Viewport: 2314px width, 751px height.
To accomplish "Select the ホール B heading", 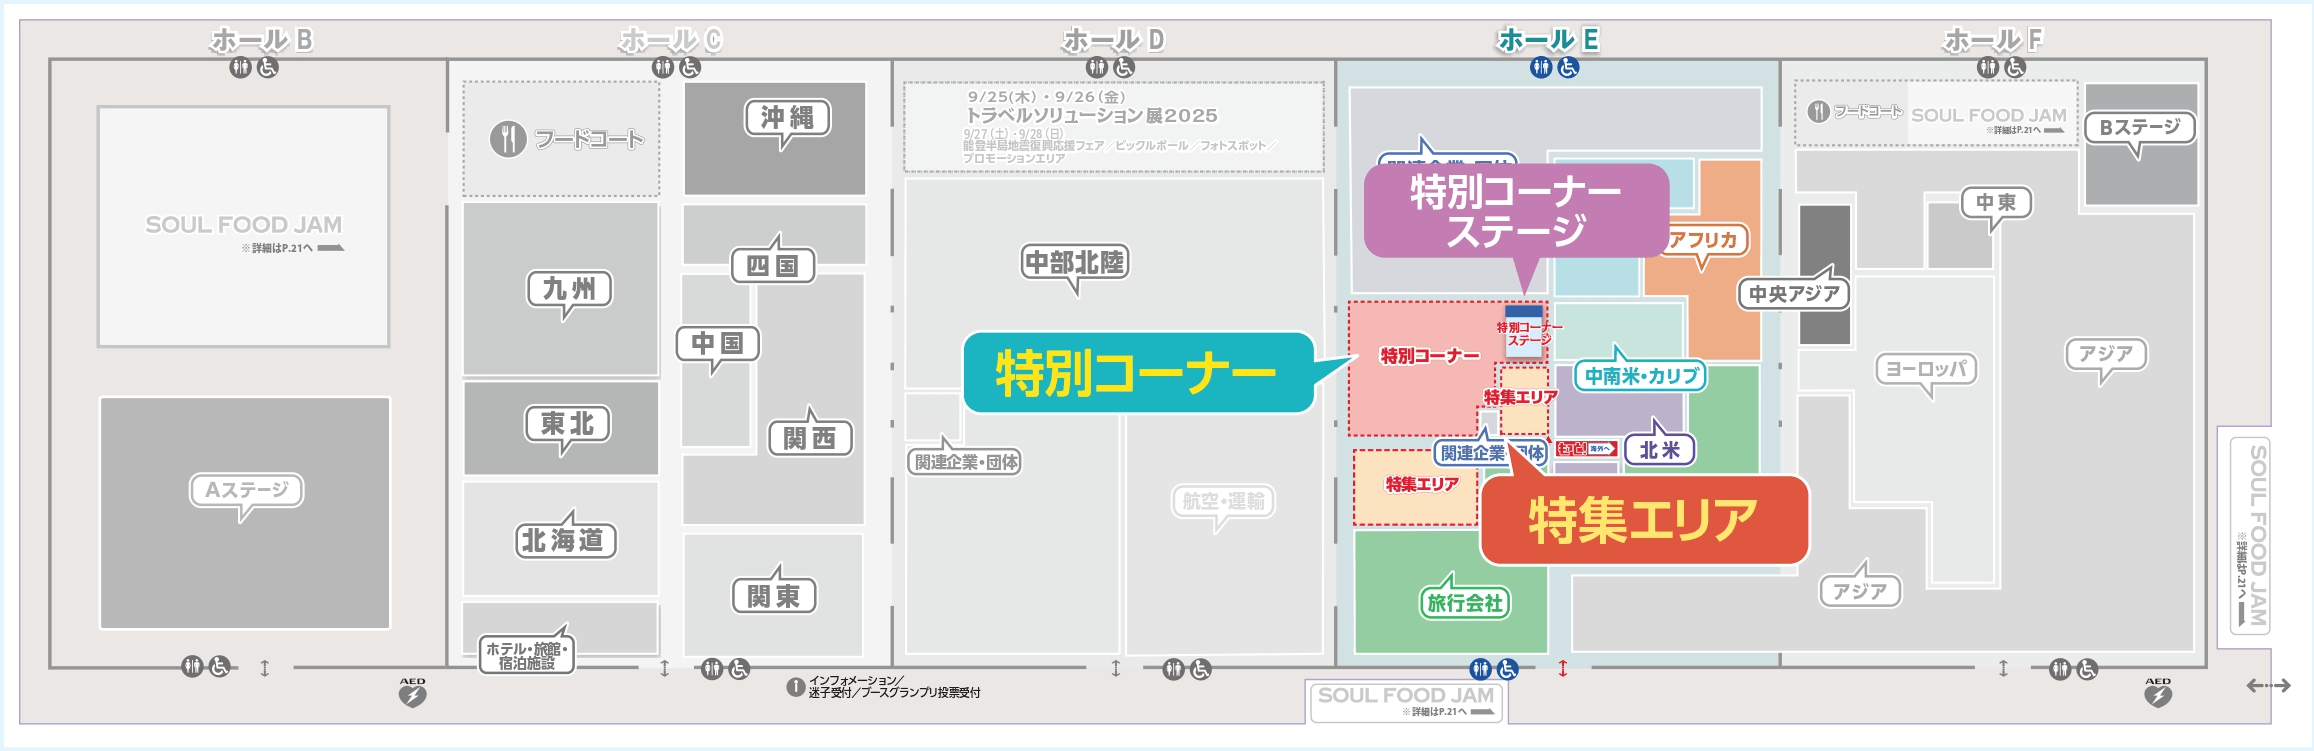I will [x=262, y=40].
